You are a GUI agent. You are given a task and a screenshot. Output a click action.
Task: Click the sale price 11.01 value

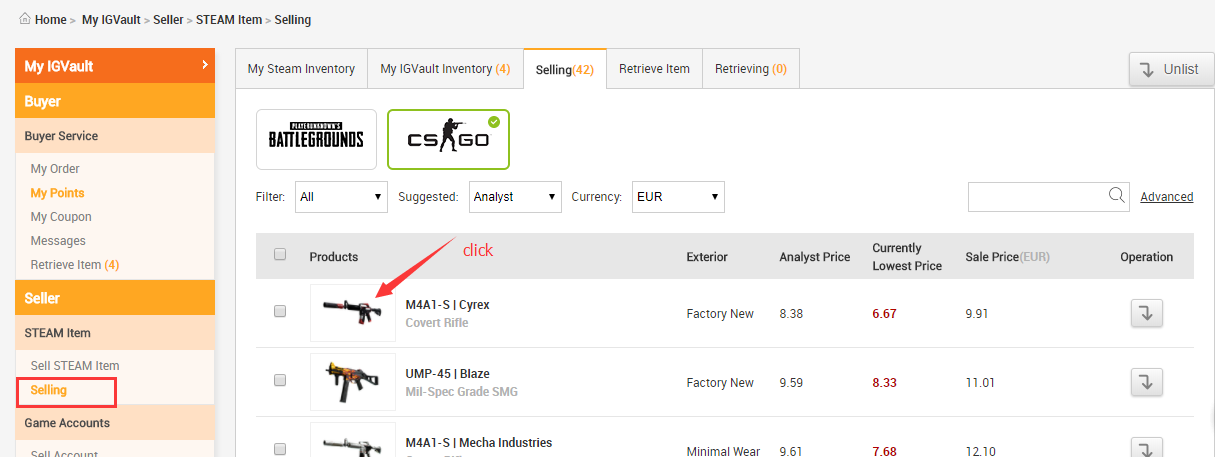[981, 383]
